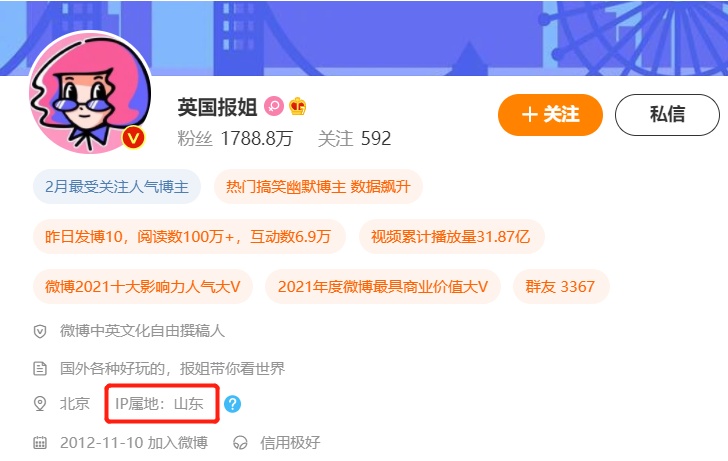Open the 群友 3367 tag

[x=560, y=286]
